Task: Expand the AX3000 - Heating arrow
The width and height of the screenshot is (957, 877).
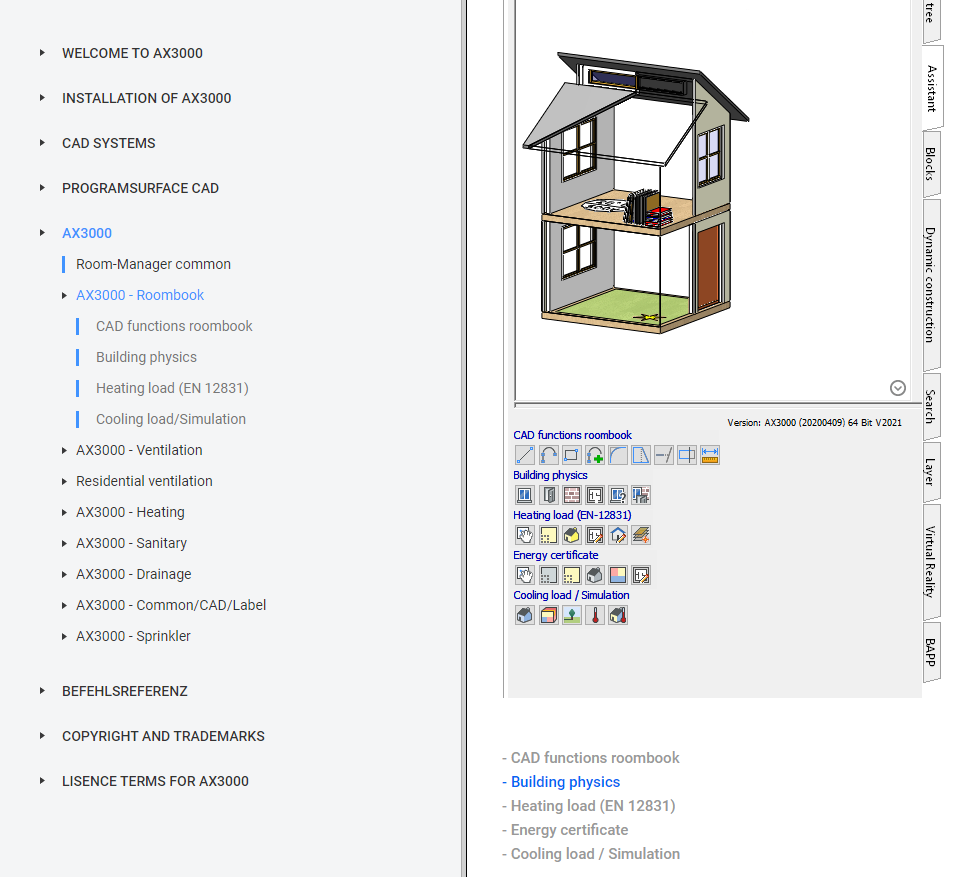Action: coord(64,513)
